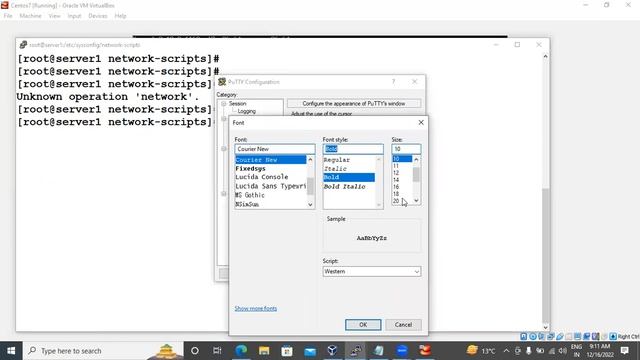Pick size 11 in Size list
This screenshot has height=360, width=640.
point(402,166)
